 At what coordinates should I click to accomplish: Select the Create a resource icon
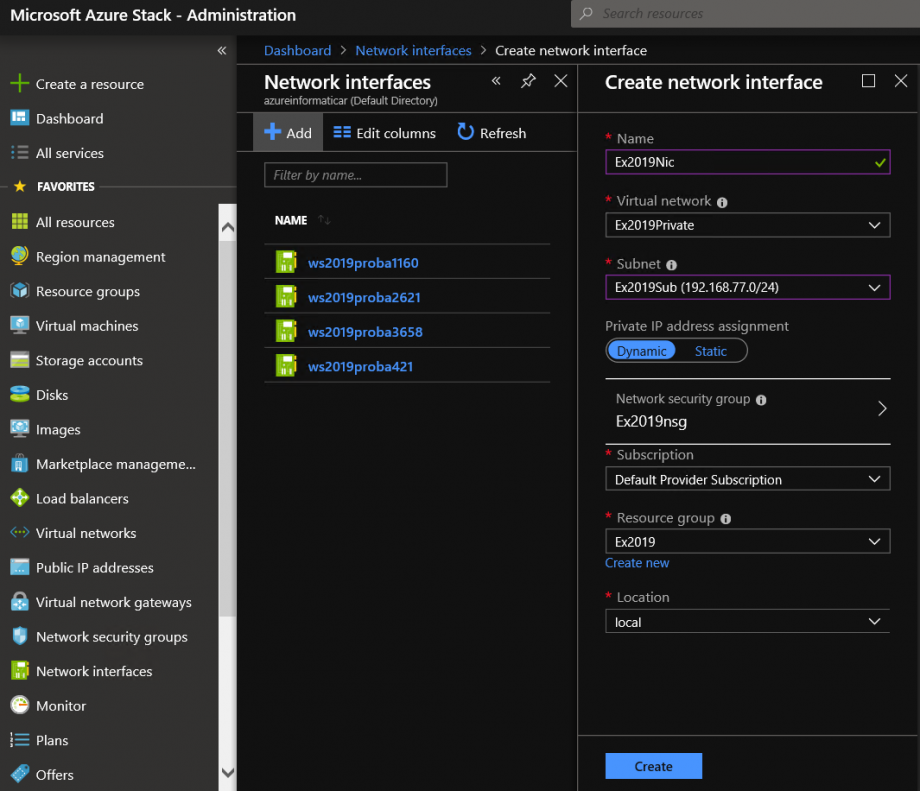pos(20,84)
